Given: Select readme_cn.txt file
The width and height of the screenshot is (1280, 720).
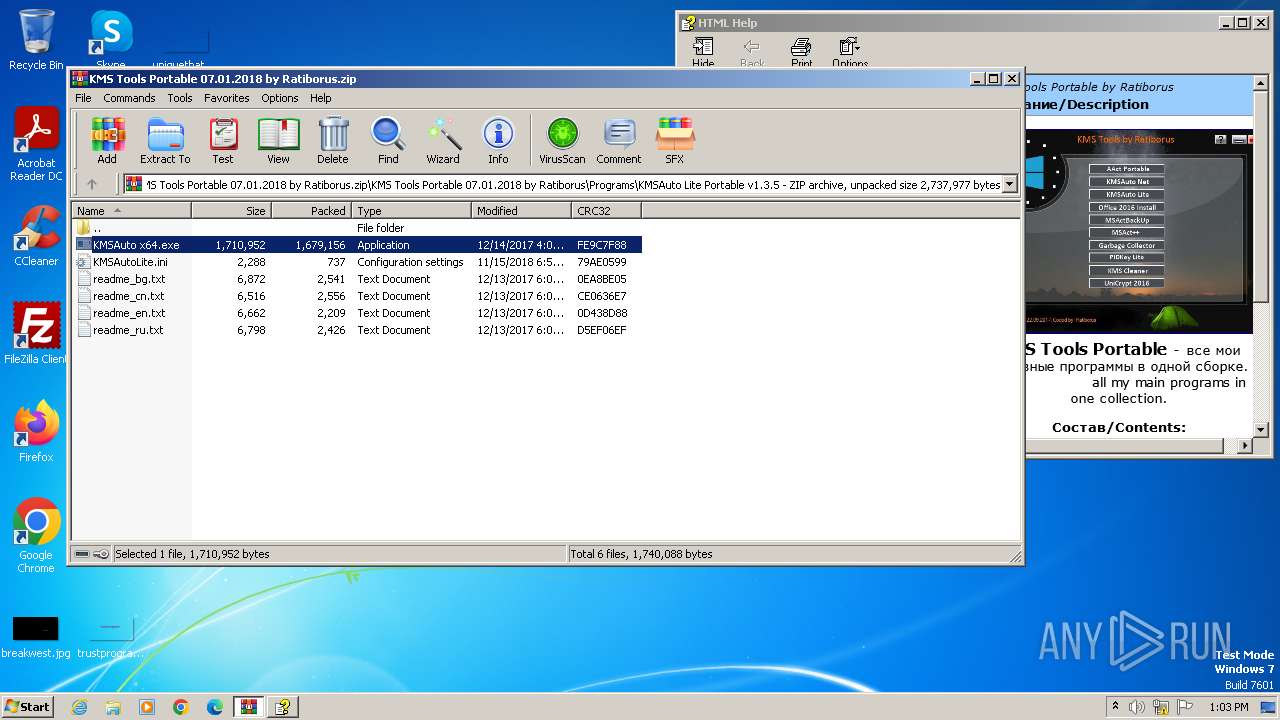Looking at the screenshot, I should (357, 296).
